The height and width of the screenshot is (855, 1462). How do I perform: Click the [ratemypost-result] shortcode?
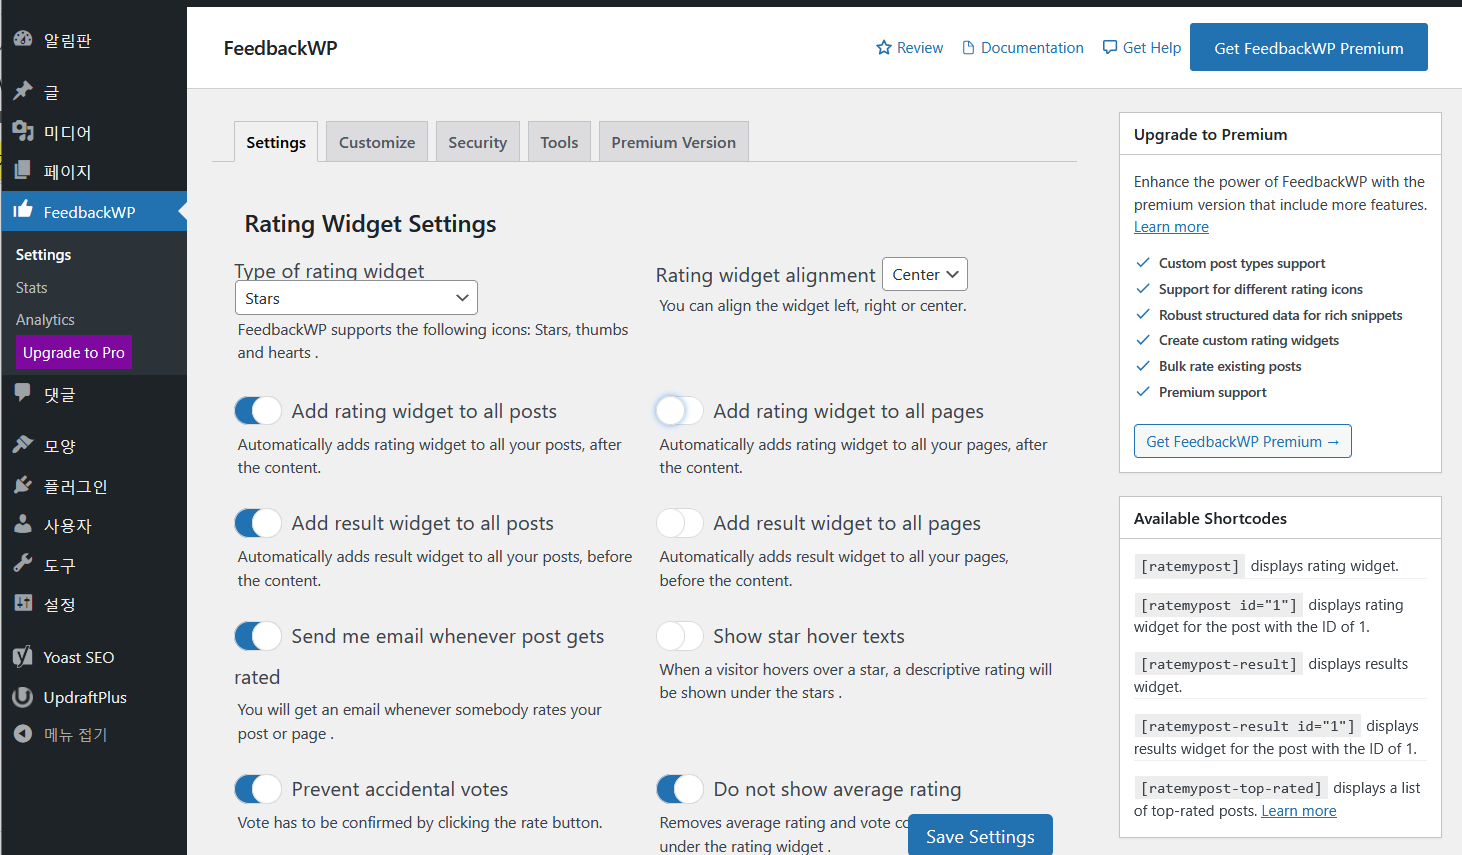[x=1219, y=664]
